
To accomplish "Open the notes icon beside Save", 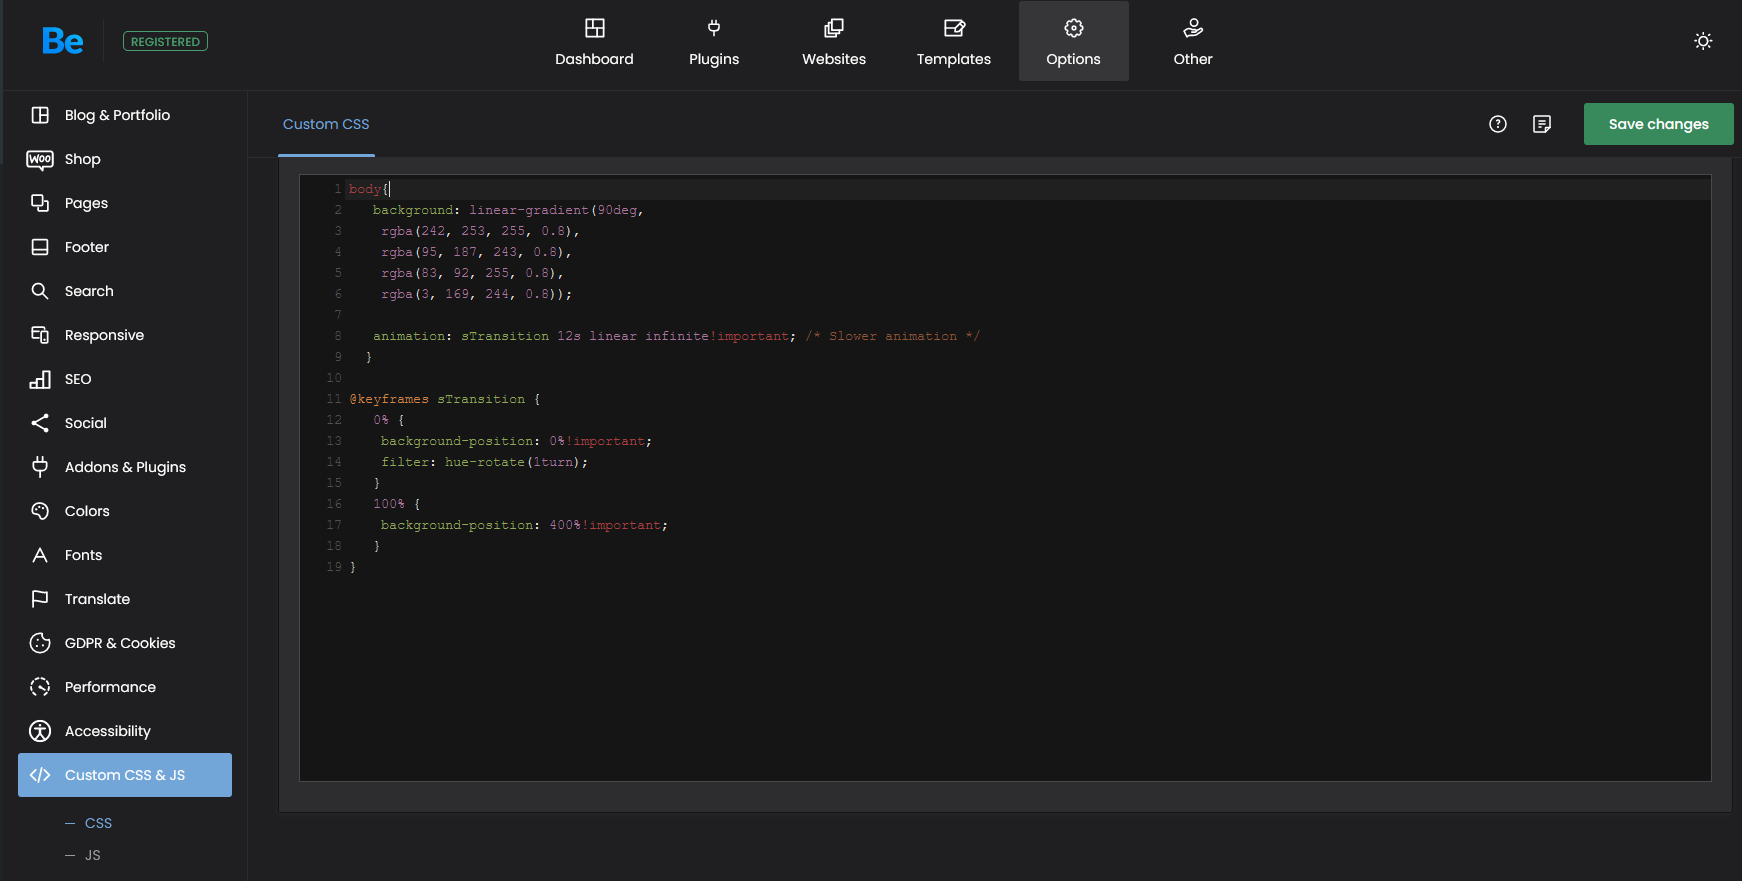I will tap(1542, 124).
